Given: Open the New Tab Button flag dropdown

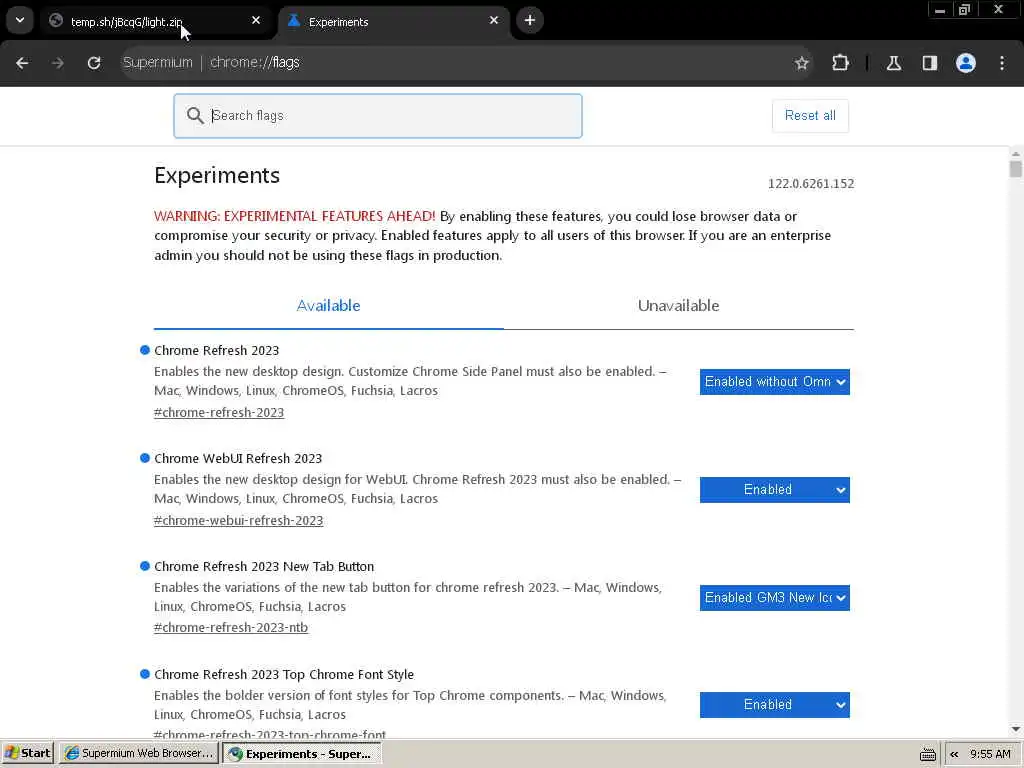Looking at the screenshot, I should coord(775,598).
